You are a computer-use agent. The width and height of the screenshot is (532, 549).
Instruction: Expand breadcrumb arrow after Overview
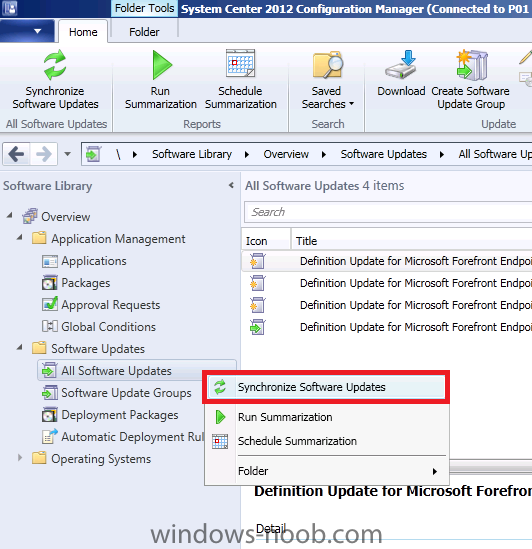324,154
